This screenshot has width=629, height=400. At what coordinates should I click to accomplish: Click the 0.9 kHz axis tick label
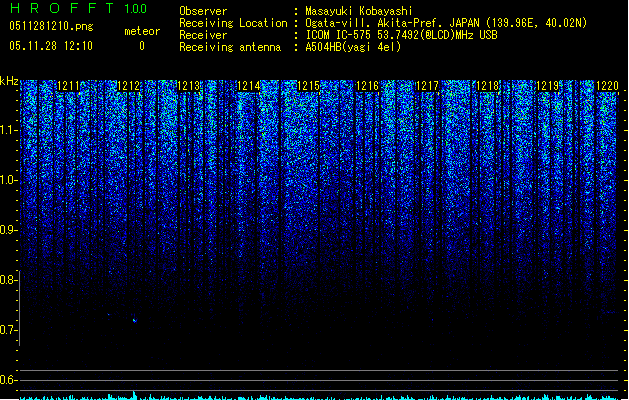(9, 230)
